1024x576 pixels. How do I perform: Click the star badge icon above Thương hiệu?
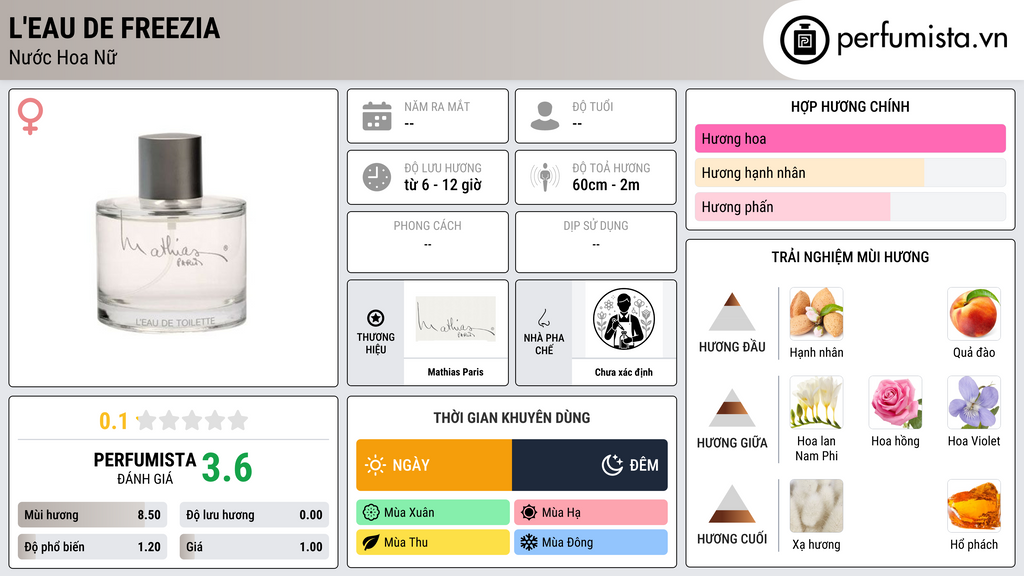pyautogui.click(x=376, y=318)
